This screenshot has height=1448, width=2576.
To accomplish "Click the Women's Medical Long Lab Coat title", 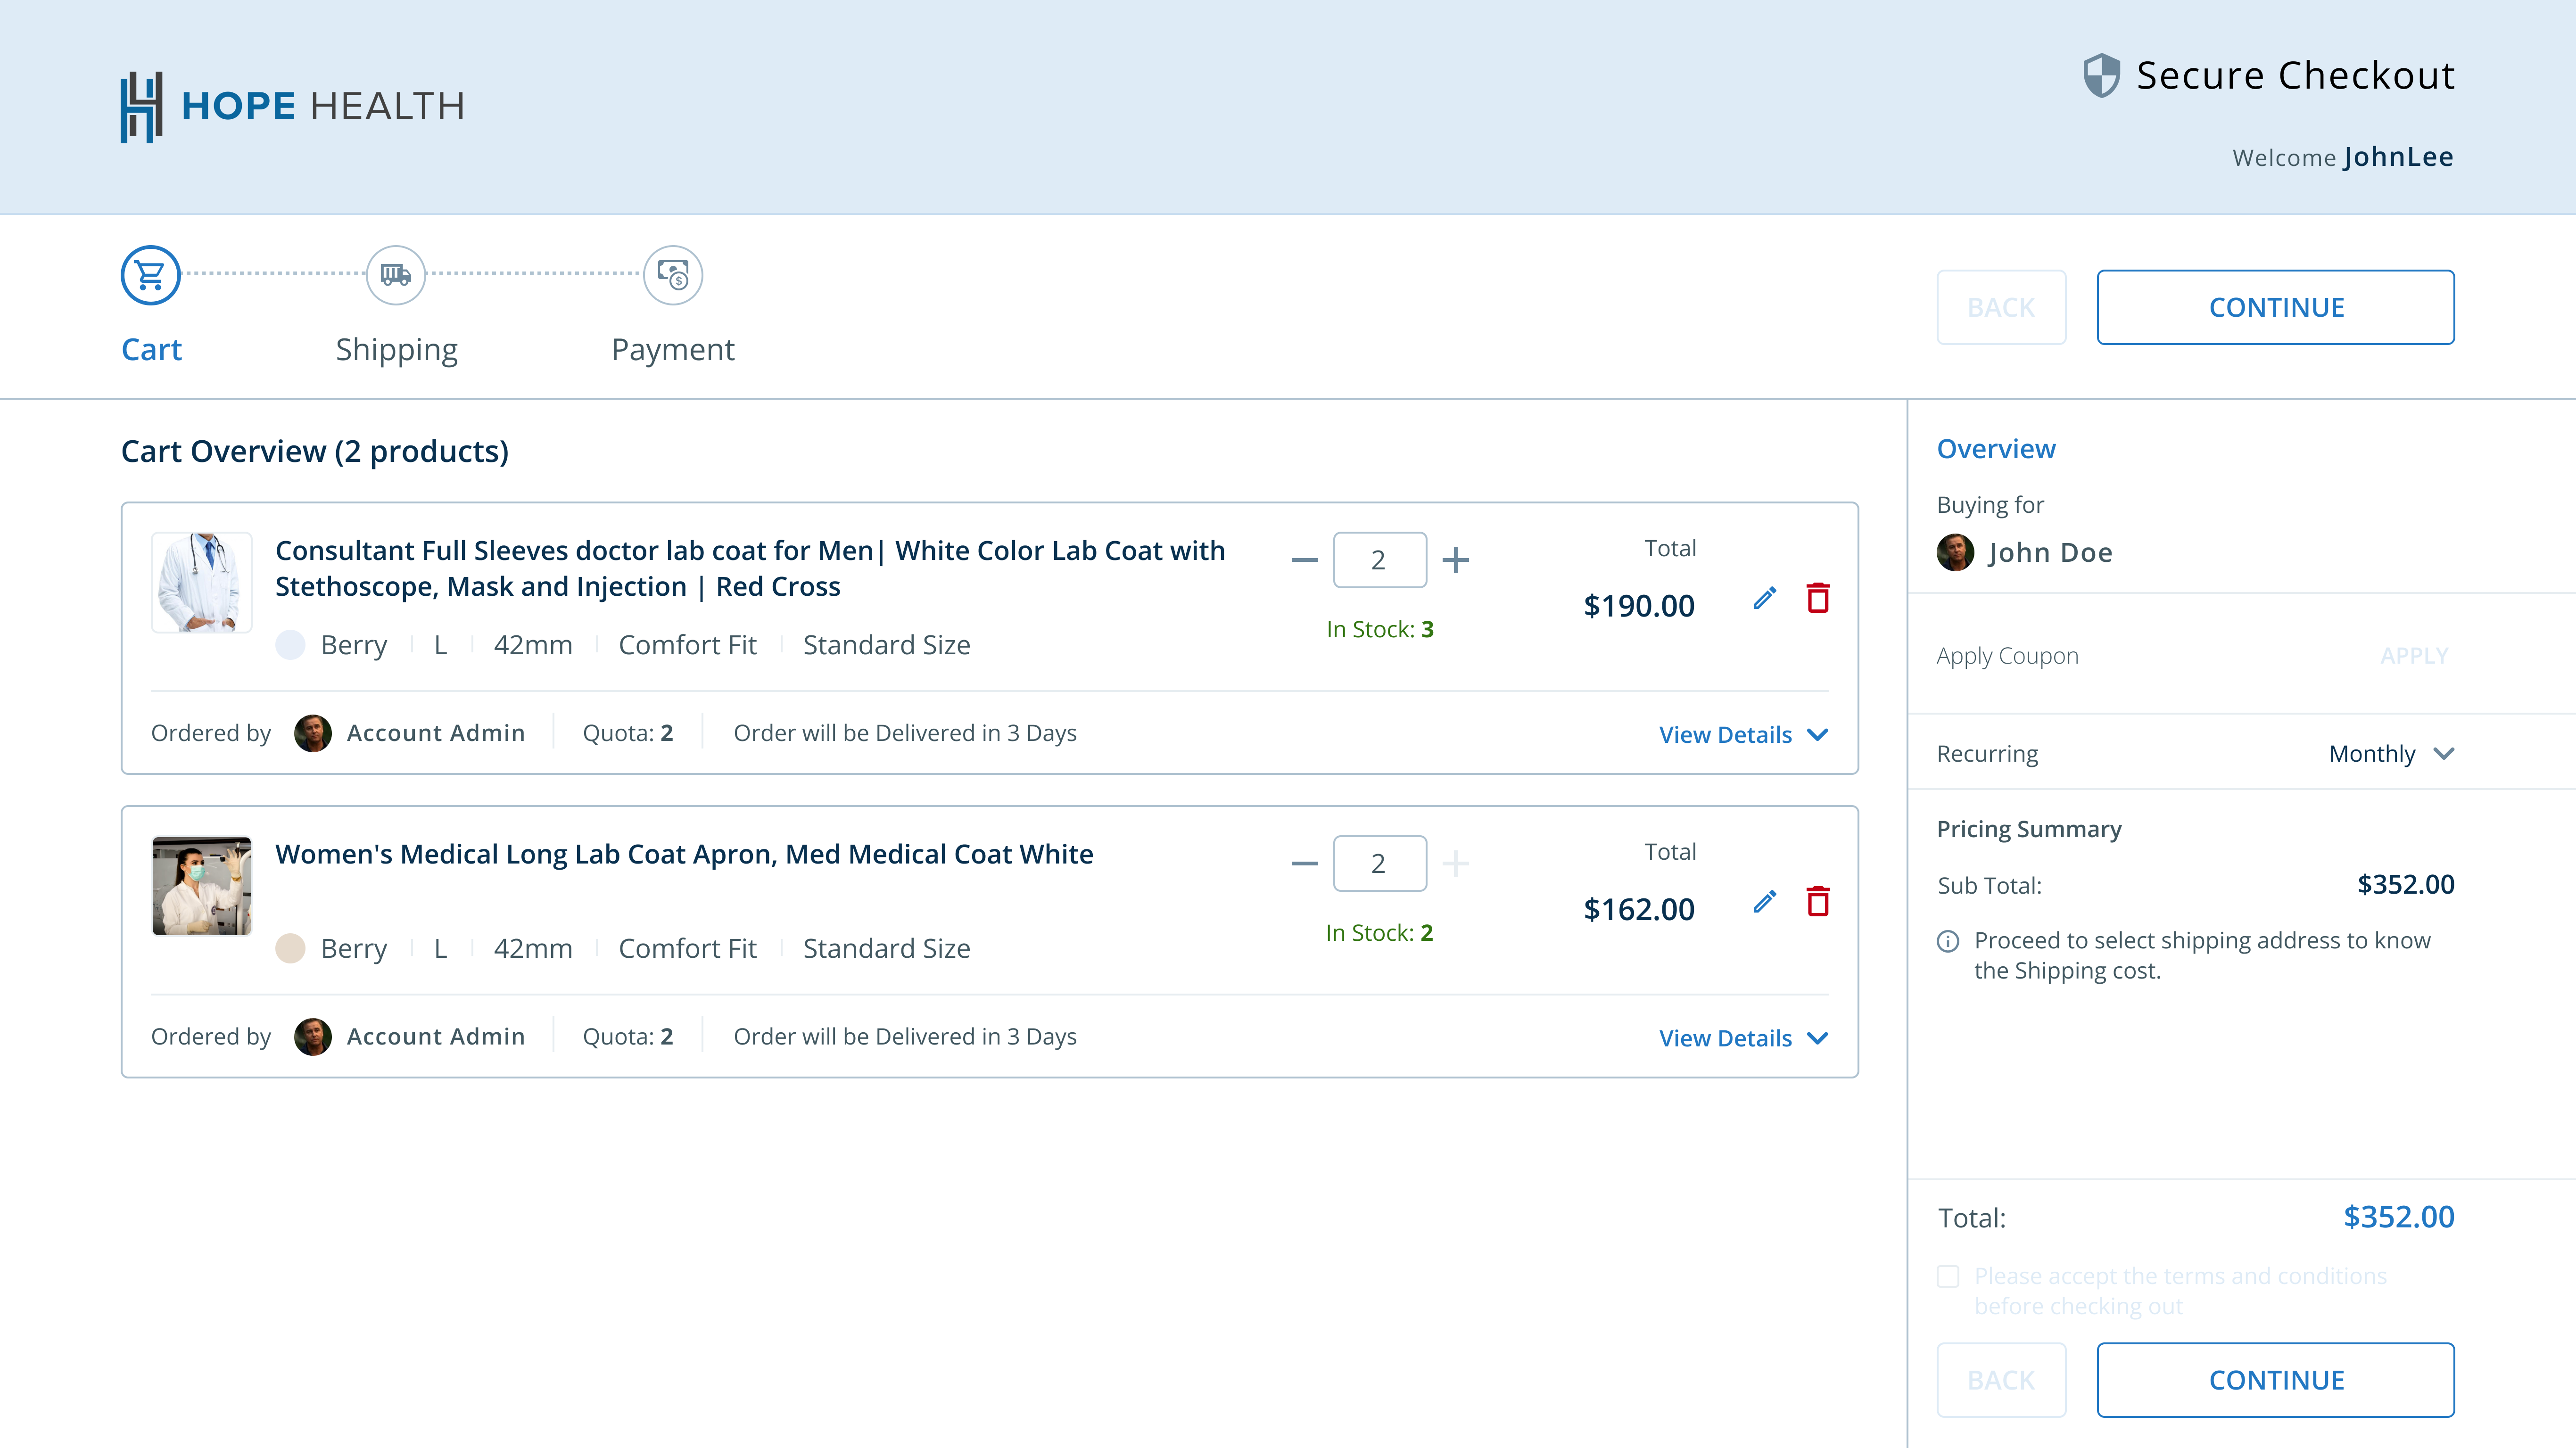I will 684,854.
